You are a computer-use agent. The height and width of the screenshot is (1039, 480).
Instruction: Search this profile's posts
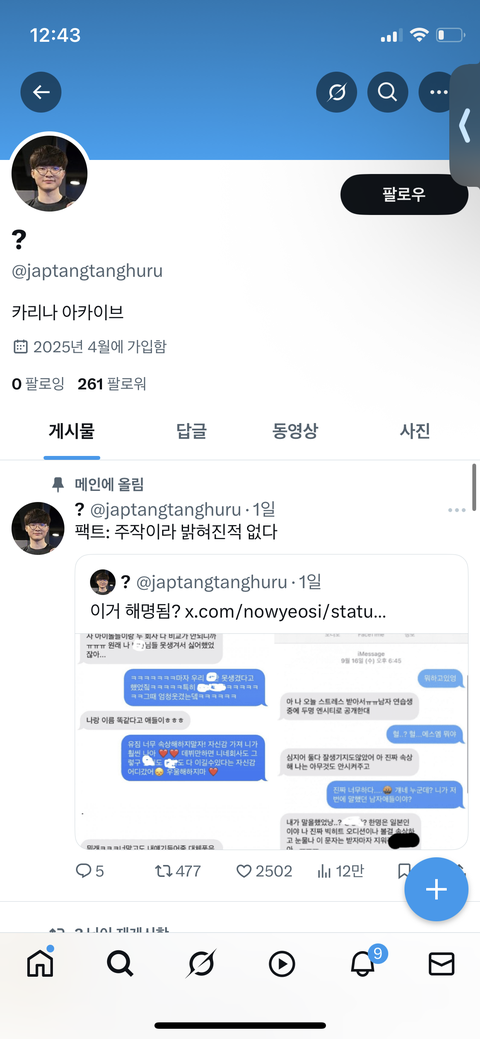tap(387, 91)
